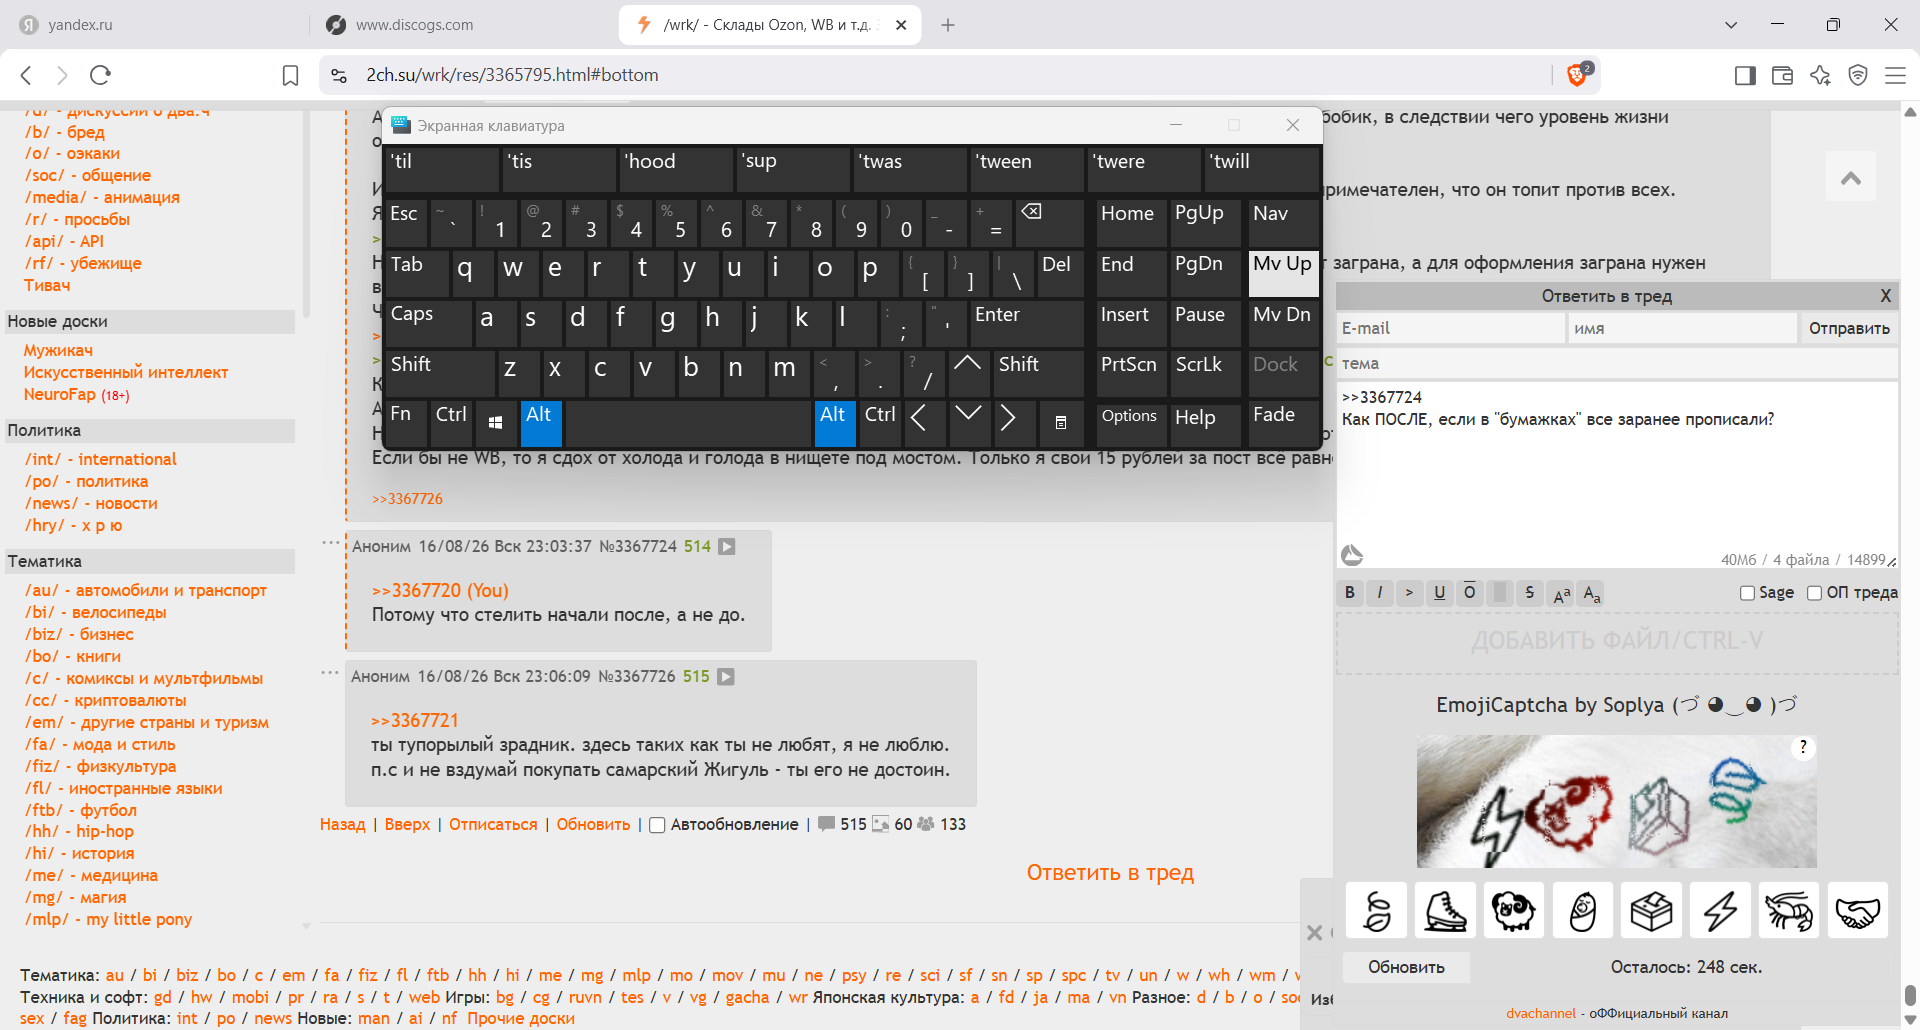Tick the ОП треда checkbox
The height and width of the screenshot is (1030, 1920).
pyautogui.click(x=1814, y=593)
